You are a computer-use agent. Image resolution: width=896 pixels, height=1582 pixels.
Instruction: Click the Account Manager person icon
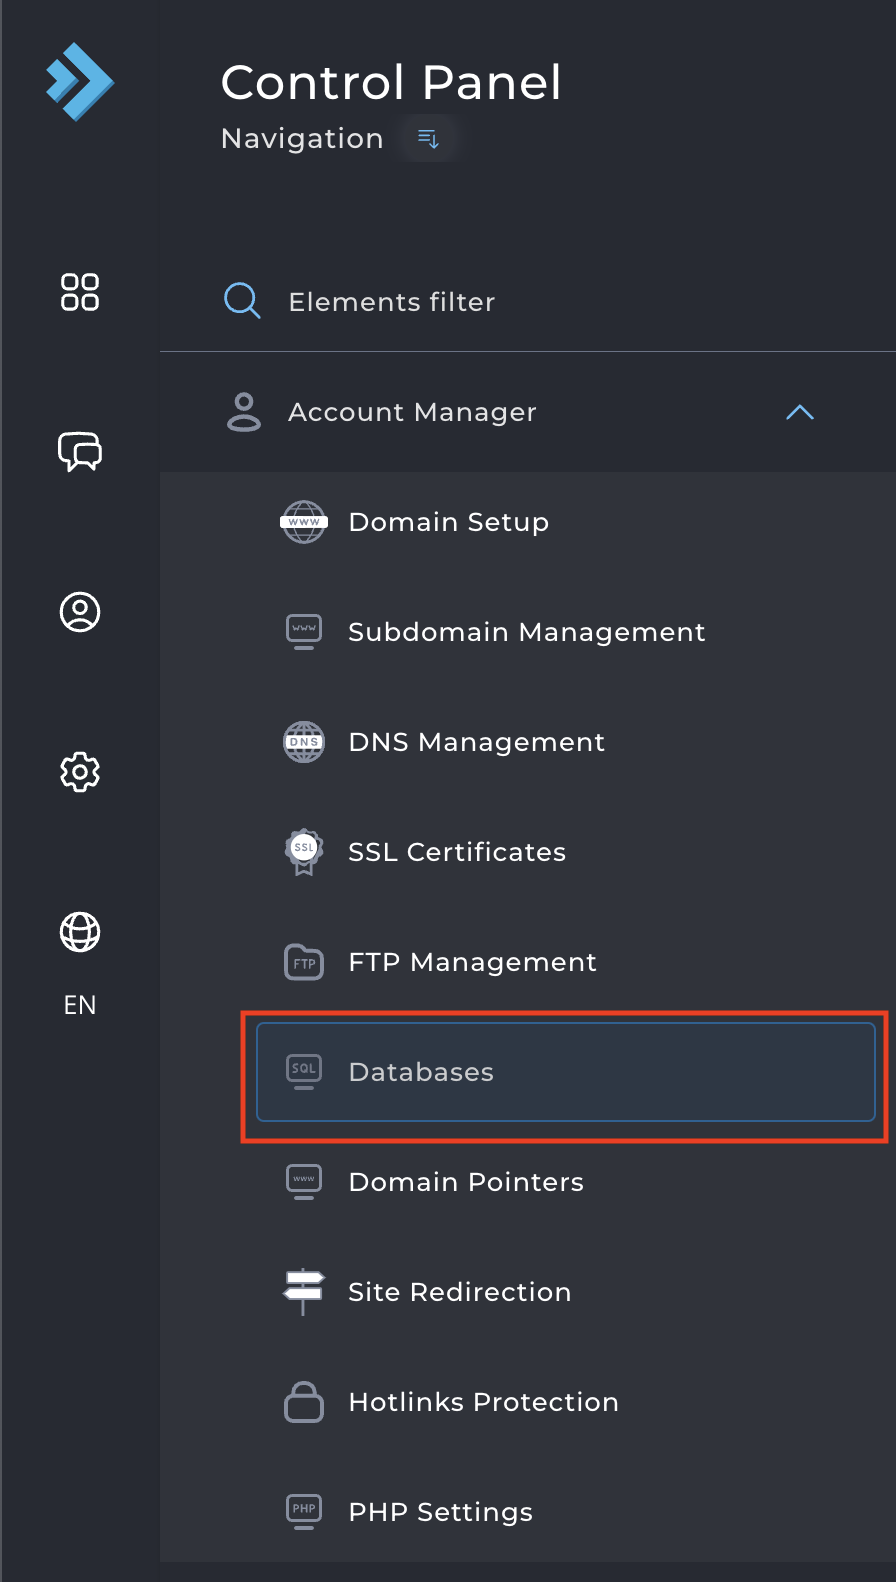coord(244,412)
